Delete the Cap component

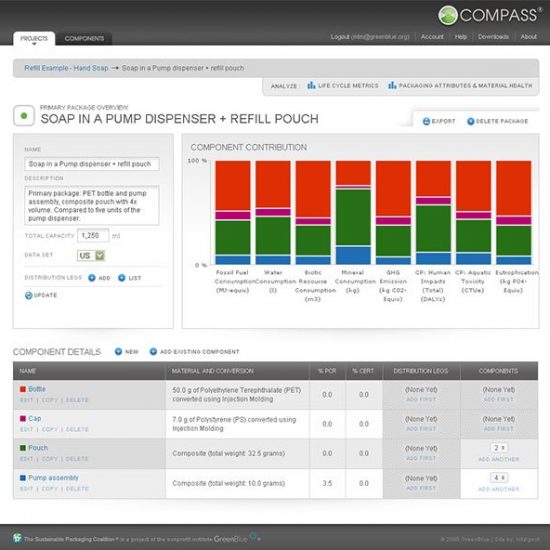click(x=77, y=429)
